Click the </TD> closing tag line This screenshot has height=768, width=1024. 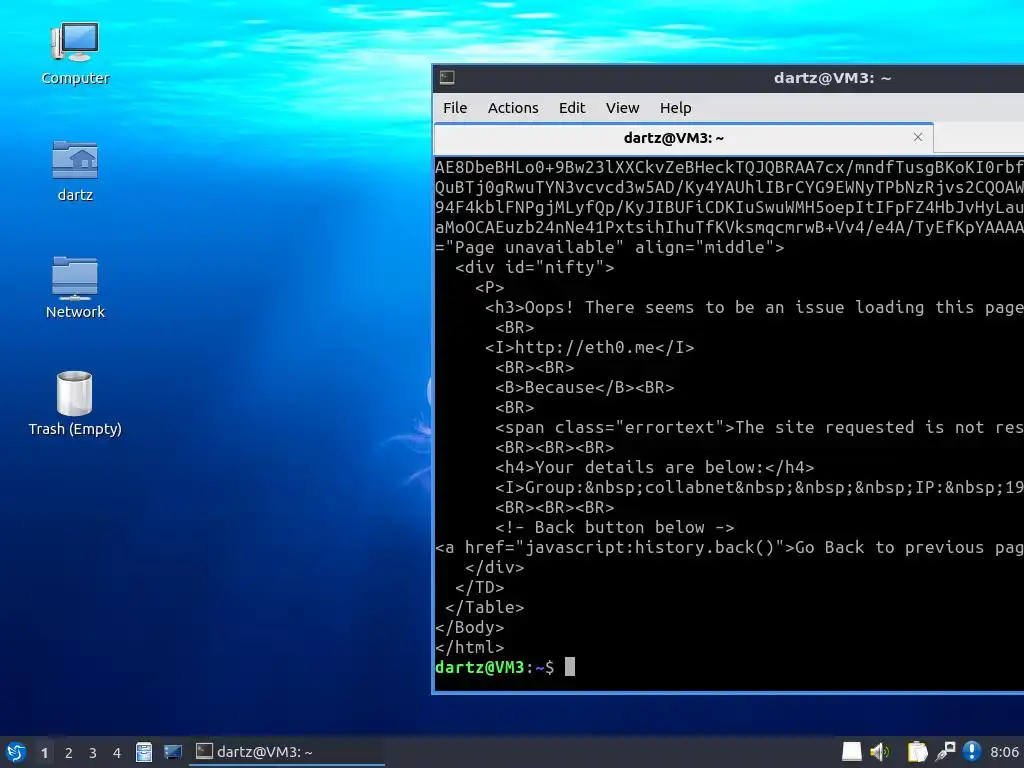[479, 587]
